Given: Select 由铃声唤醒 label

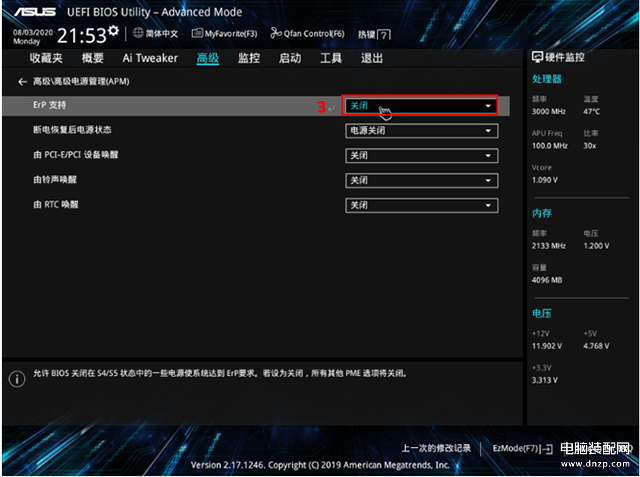Looking at the screenshot, I should pyautogui.click(x=55, y=180).
